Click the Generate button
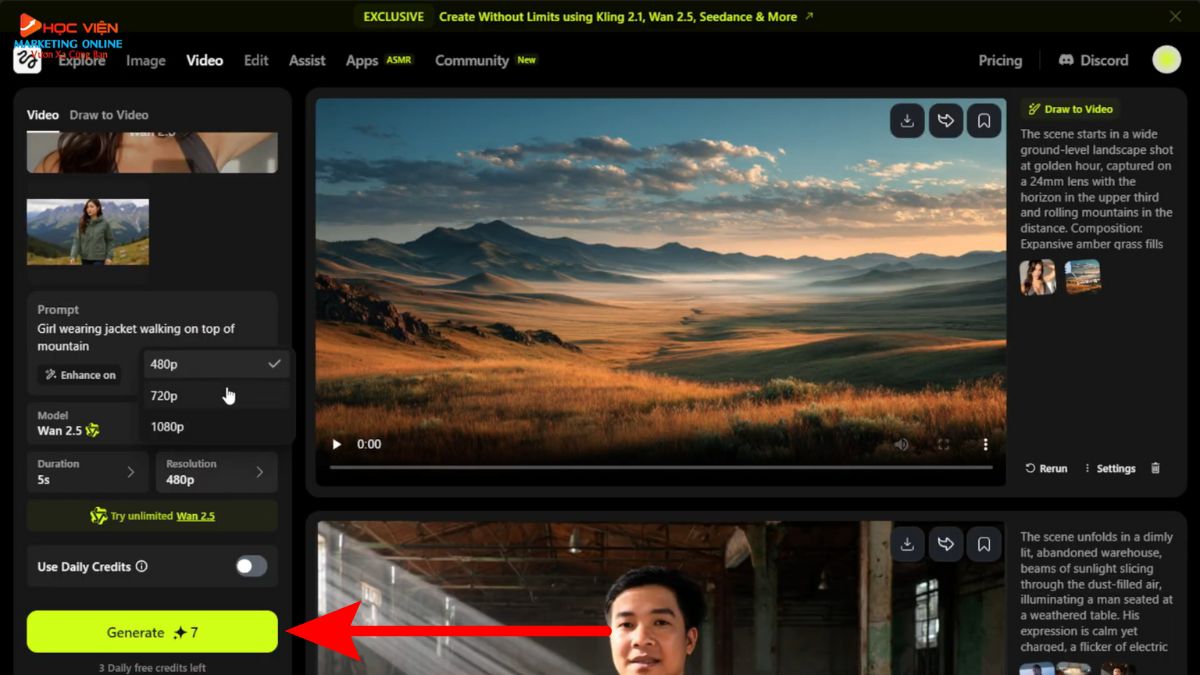This screenshot has height=675, width=1200. [152, 632]
